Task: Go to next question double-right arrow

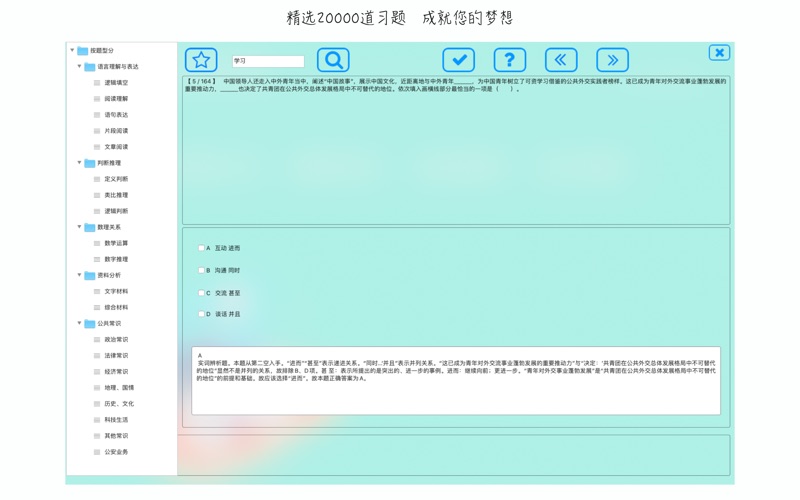Action: click(612, 60)
